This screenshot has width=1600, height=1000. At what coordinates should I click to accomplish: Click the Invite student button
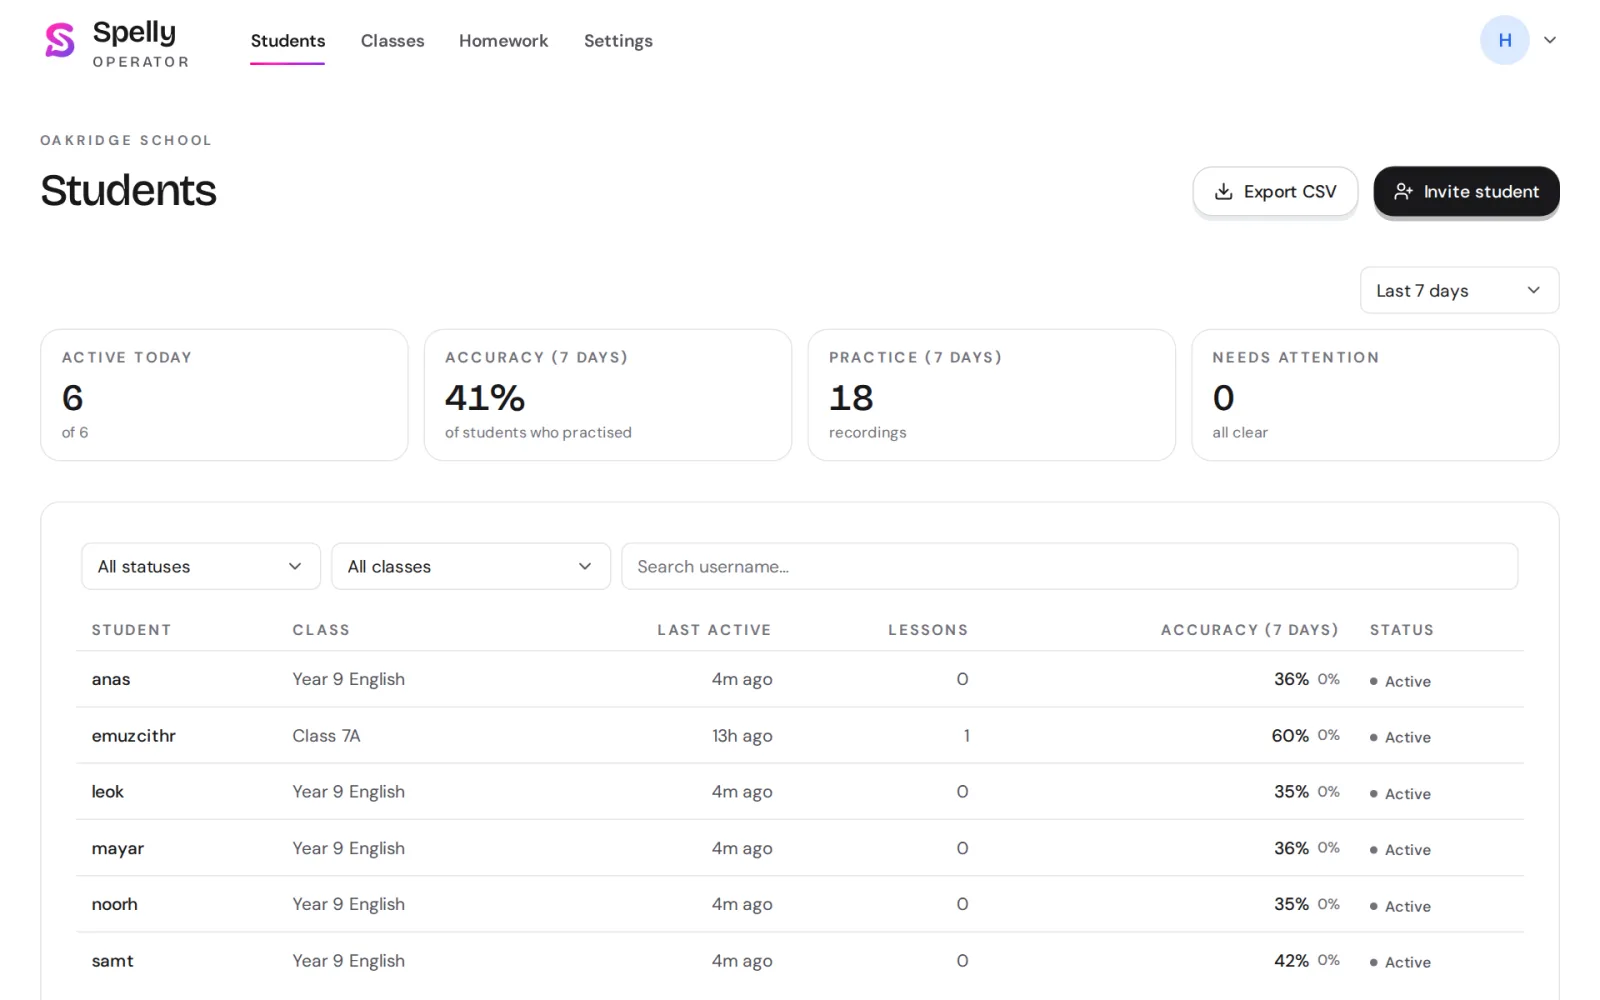pyautogui.click(x=1466, y=191)
